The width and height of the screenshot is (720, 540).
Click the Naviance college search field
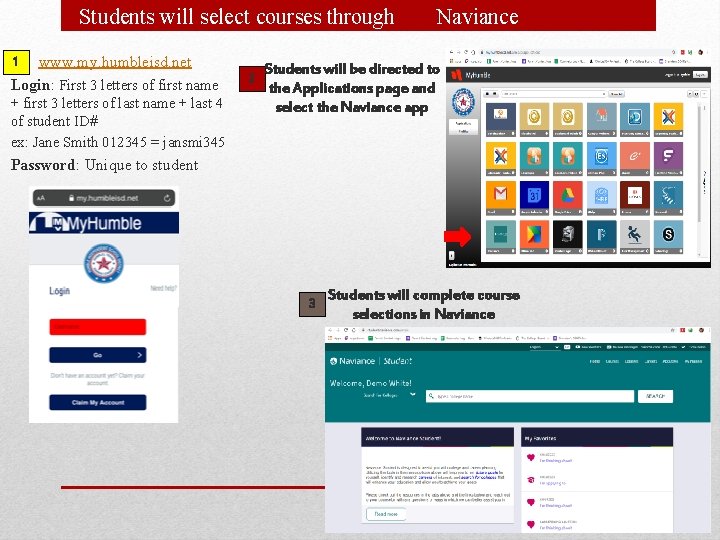tap(530, 396)
